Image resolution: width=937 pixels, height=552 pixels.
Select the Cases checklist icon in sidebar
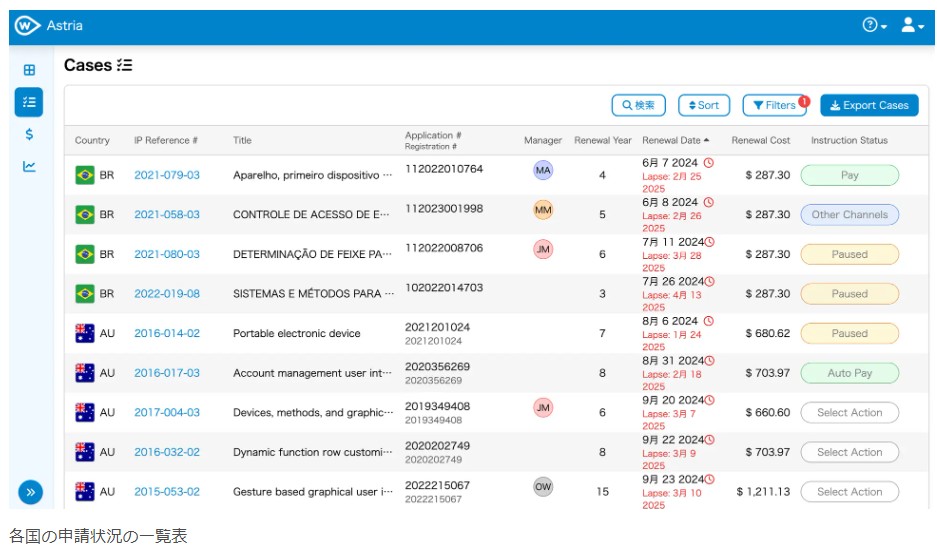[x=29, y=102]
